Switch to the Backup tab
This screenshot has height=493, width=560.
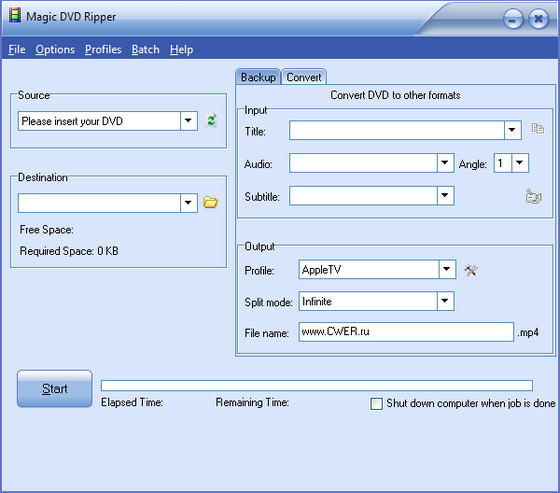click(x=258, y=77)
